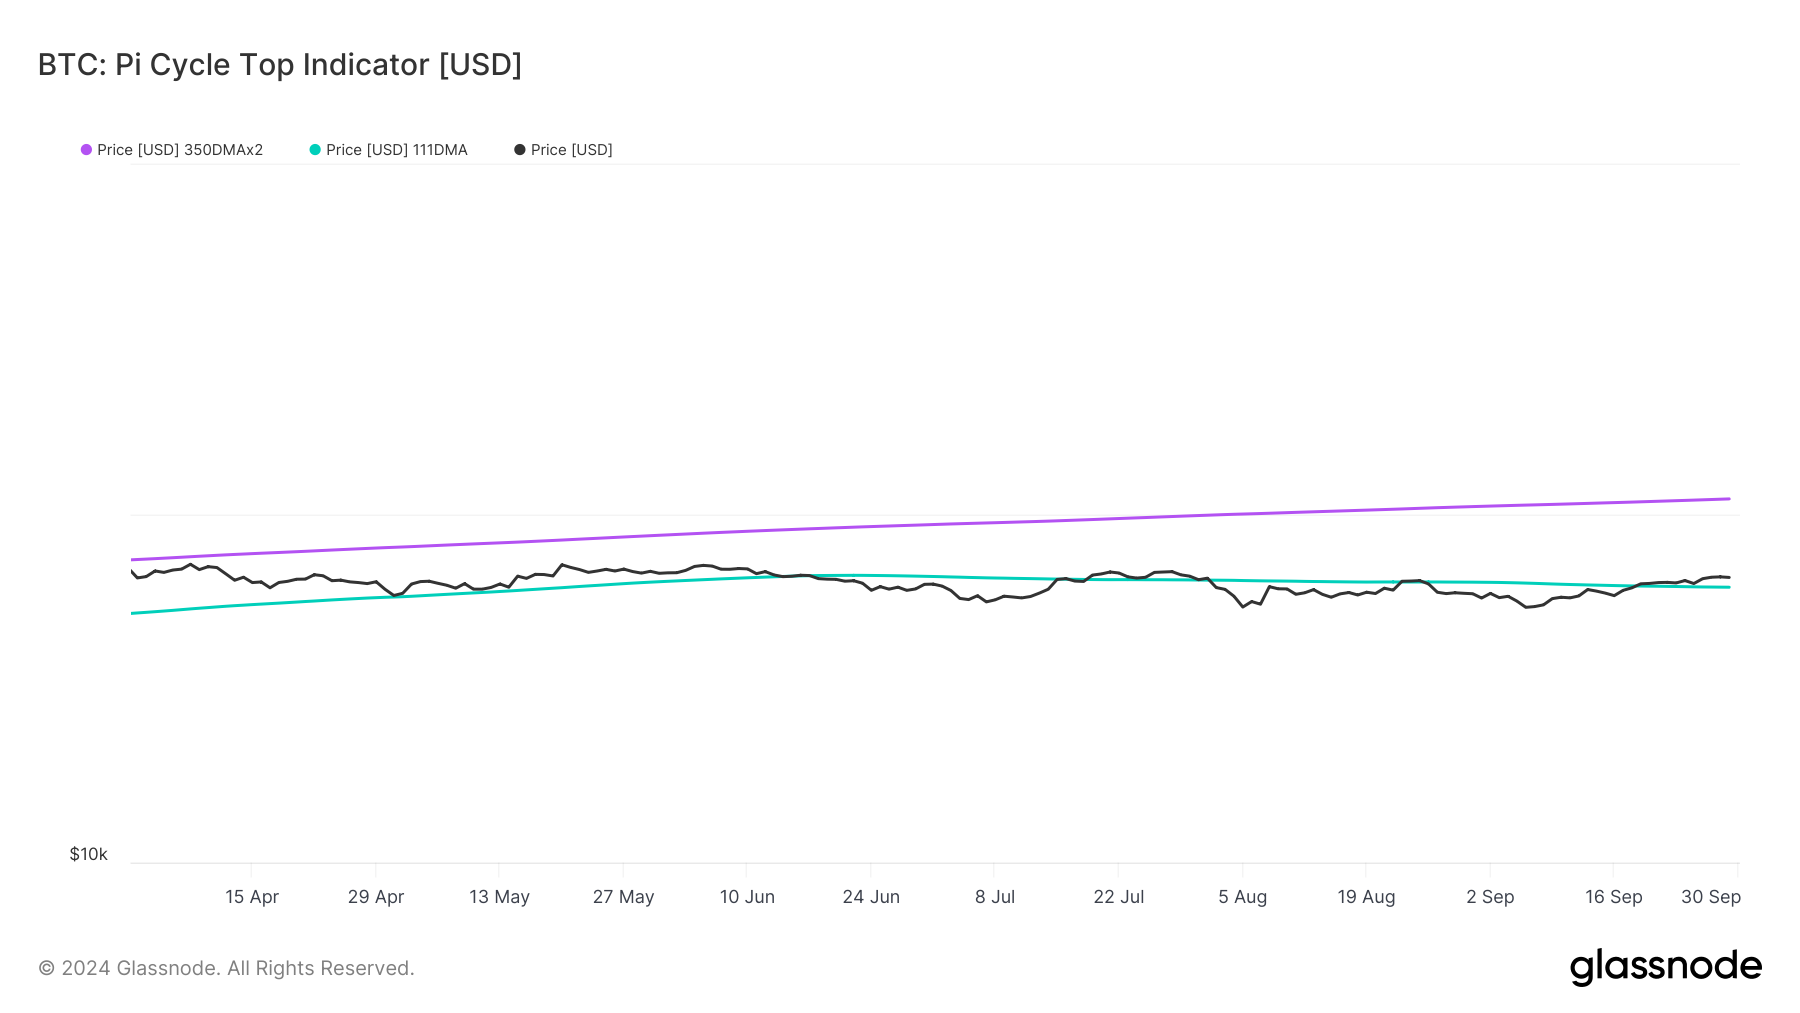Image resolution: width=1800 pixels, height=1013 pixels.
Task: Click the glassnode logo
Action: [x=1665, y=967]
